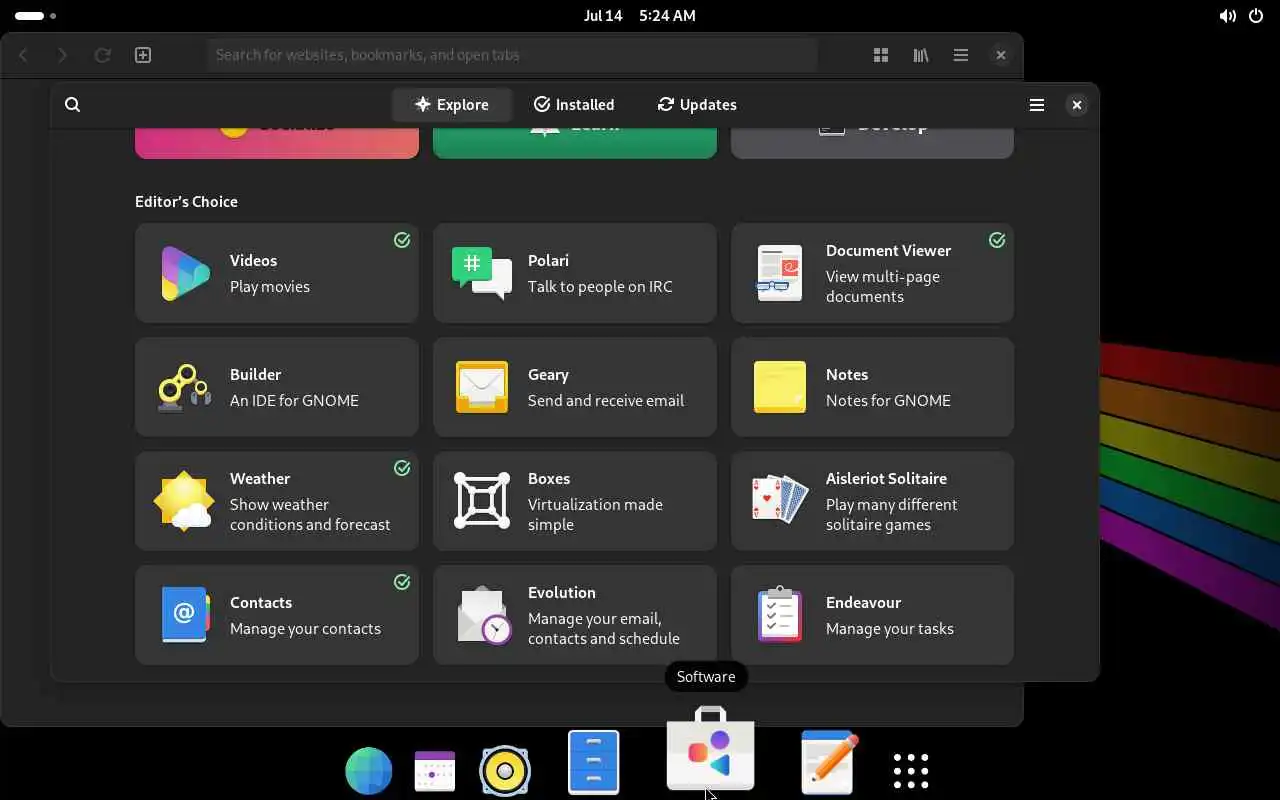Click 'Play many different solitaire games' text
This screenshot has width=1280, height=800.
click(891, 515)
